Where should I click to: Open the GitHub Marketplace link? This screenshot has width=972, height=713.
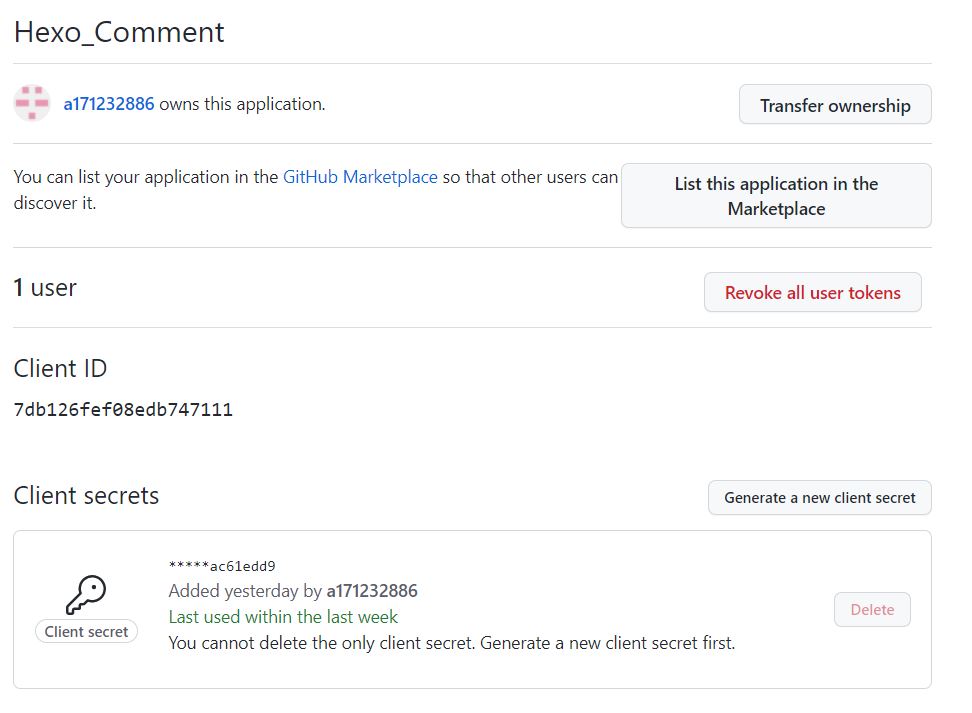[360, 177]
